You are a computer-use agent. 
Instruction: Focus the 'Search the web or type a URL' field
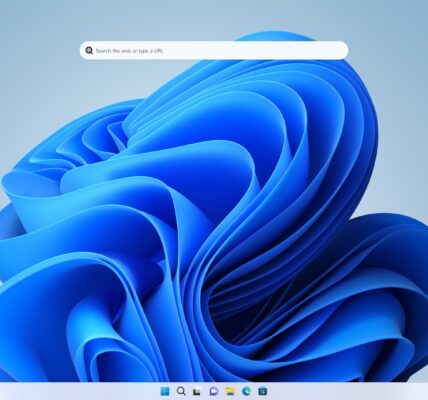[214, 50]
